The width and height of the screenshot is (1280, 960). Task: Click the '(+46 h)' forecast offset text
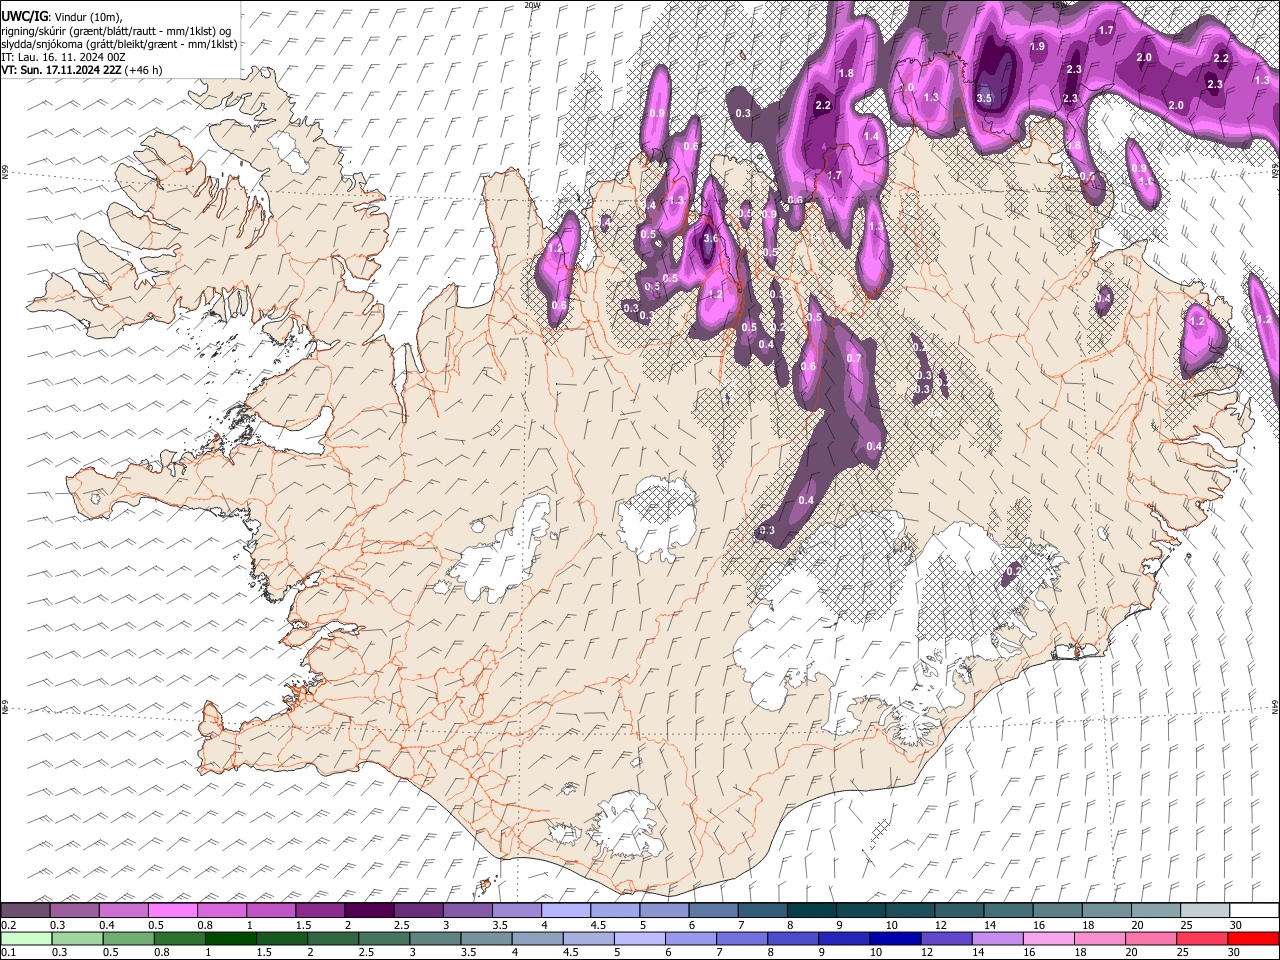pos(145,70)
